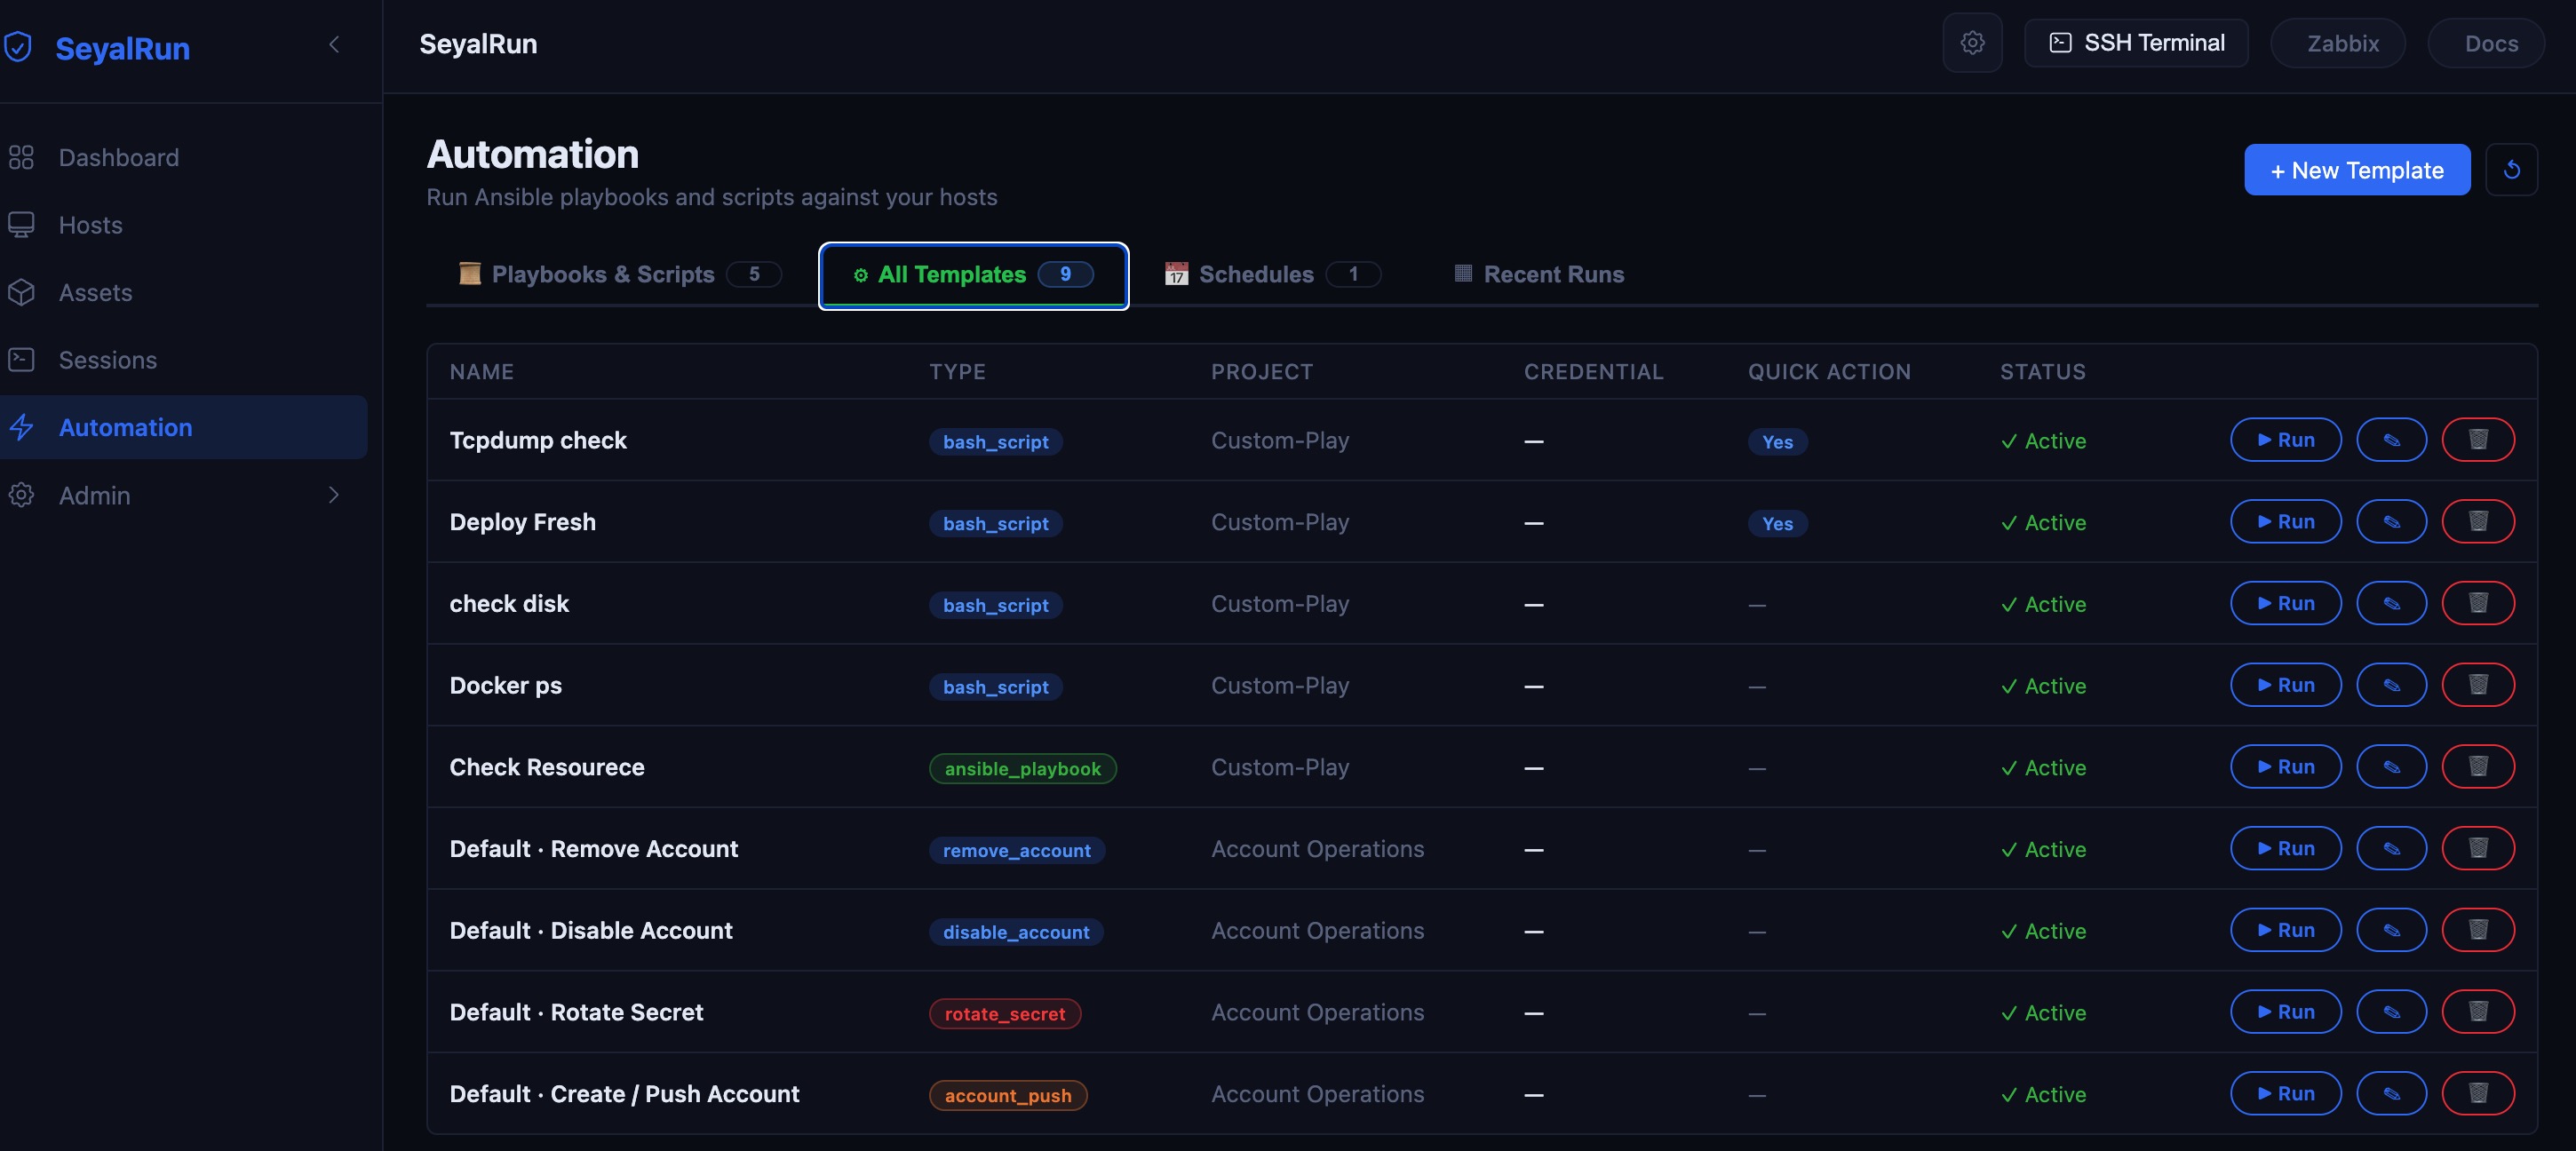Image resolution: width=2576 pixels, height=1151 pixels.
Task: View the Recent Runs tab
Action: [x=1538, y=274]
